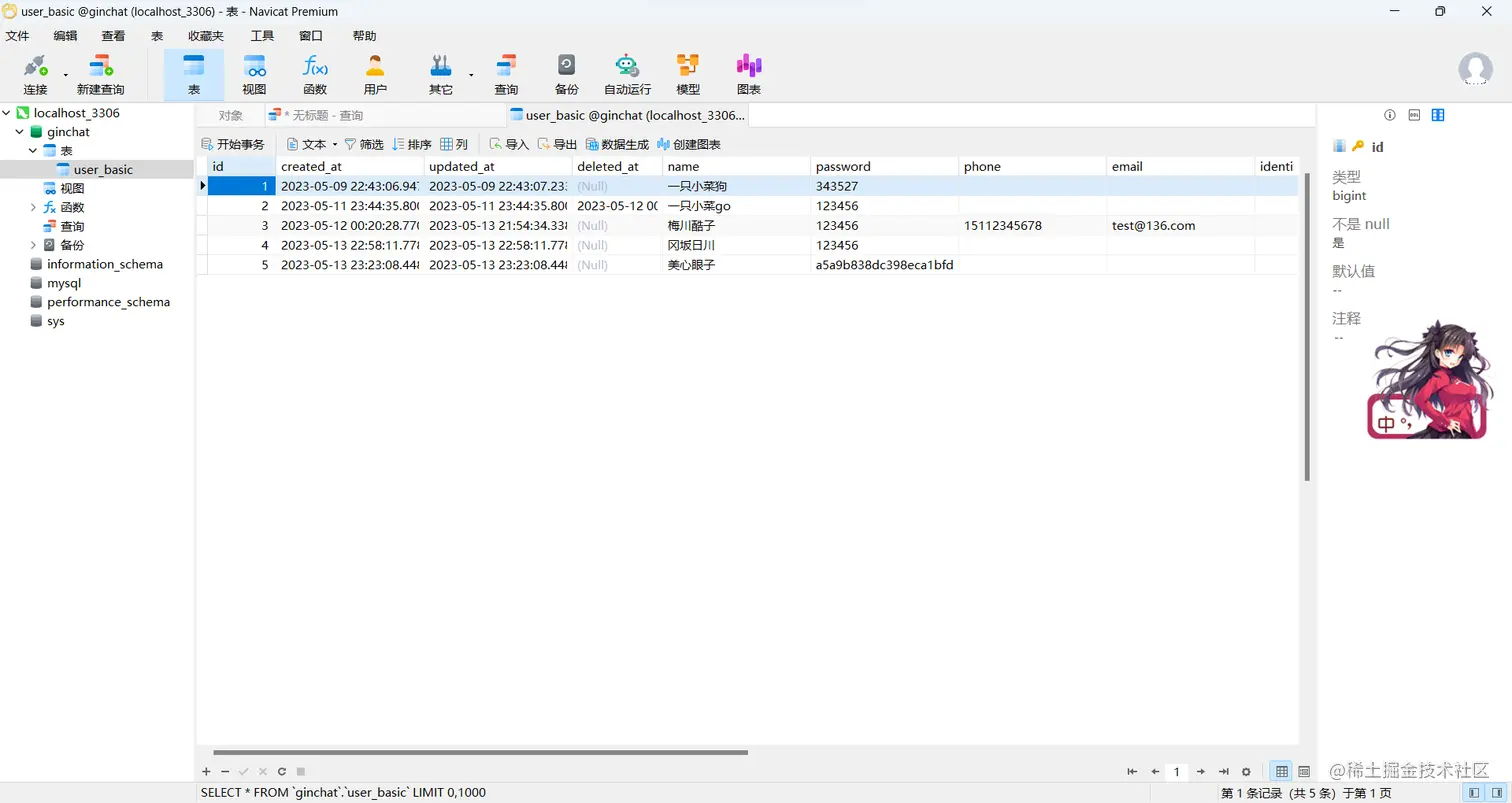Switch to form view of records
The height and width of the screenshot is (803, 1512).
tap(1304, 772)
